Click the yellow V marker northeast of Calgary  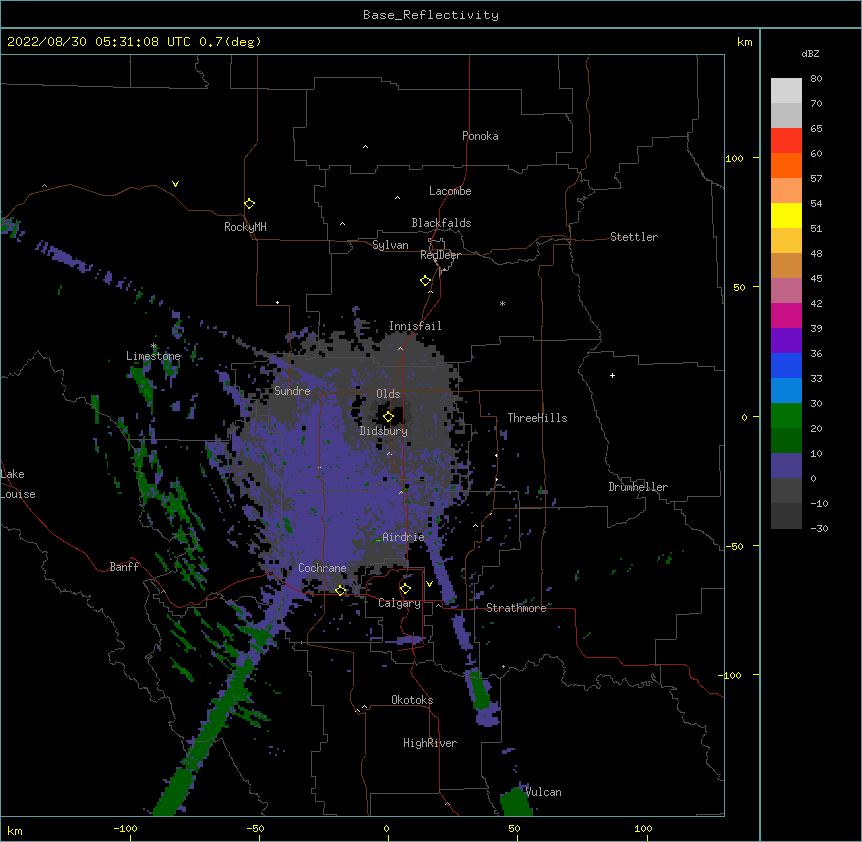tap(429, 584)
